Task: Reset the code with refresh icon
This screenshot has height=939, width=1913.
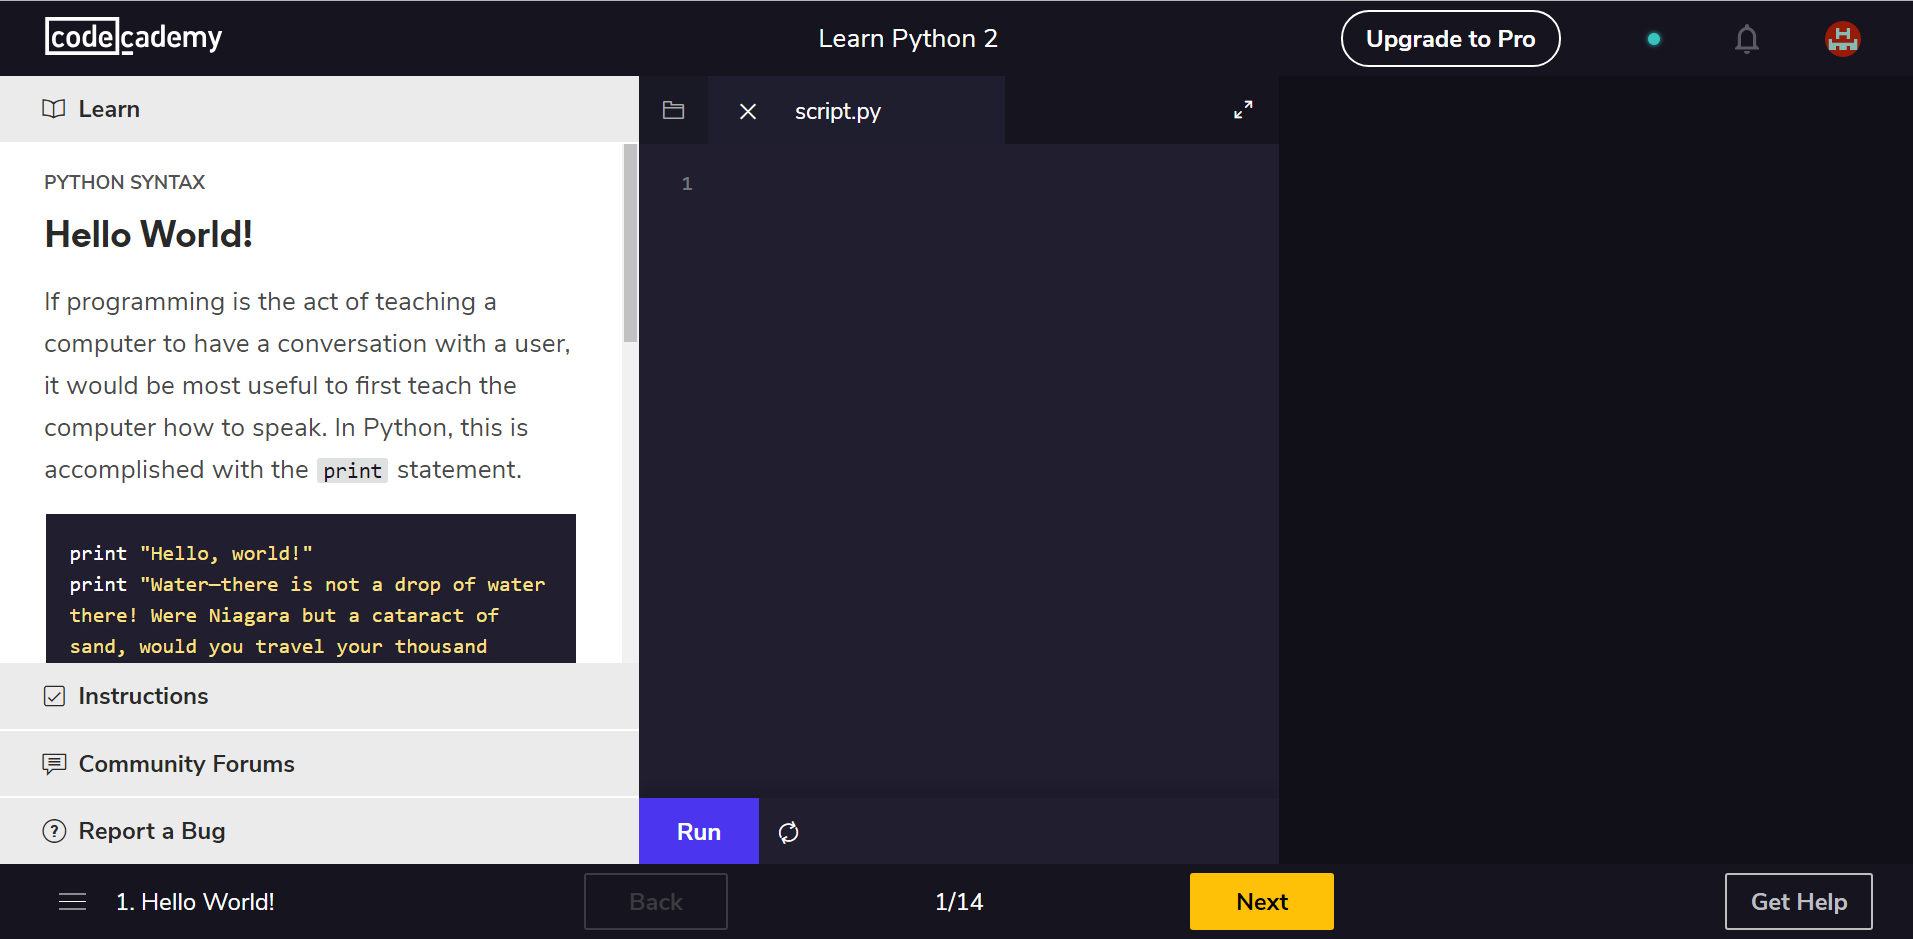Action: [x=788, y=832]
